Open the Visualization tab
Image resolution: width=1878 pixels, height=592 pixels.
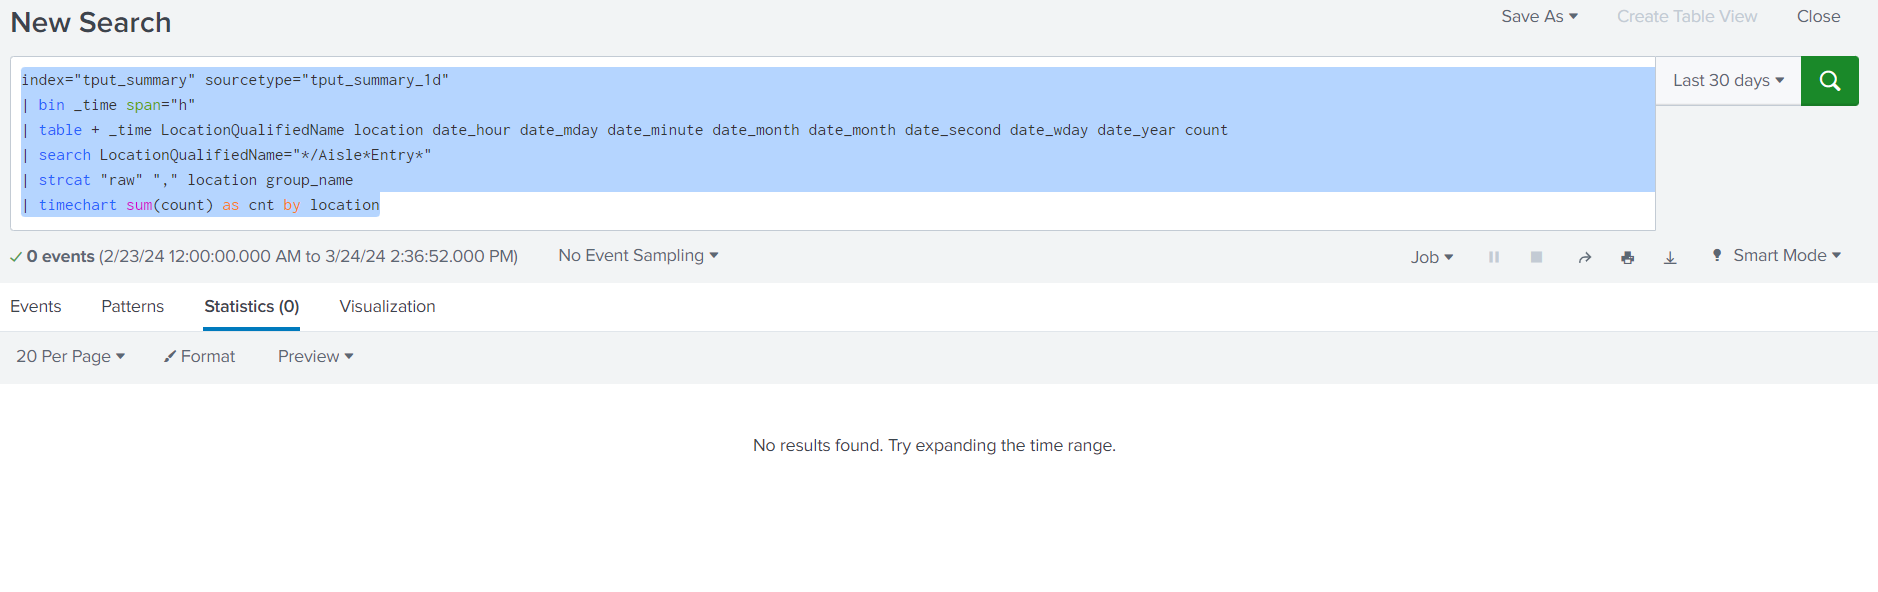tap(387, 306)
